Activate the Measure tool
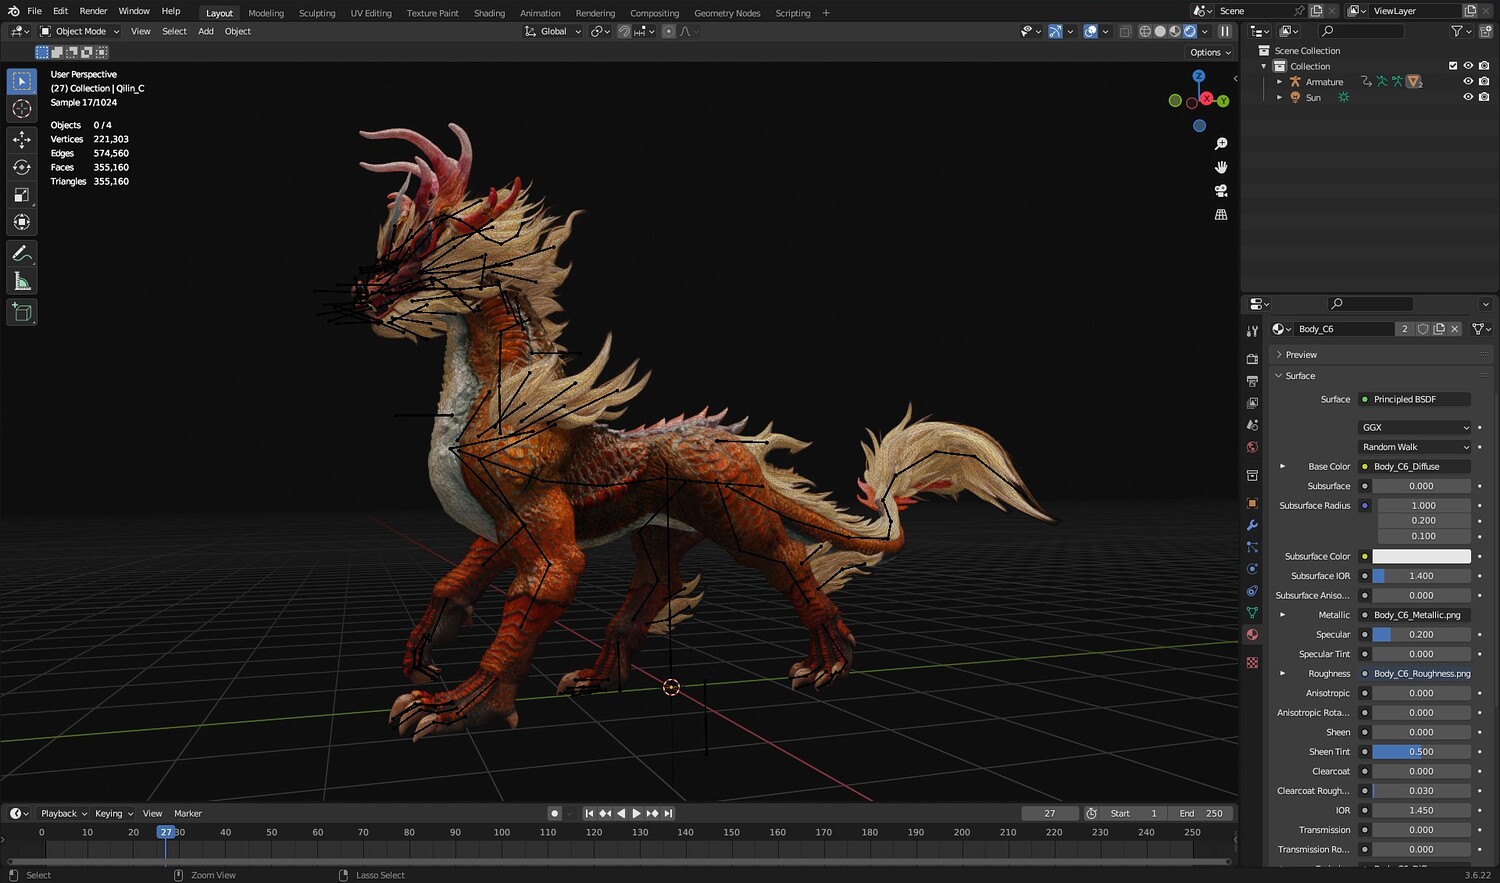1500x883 pixels. coord(22,282)
